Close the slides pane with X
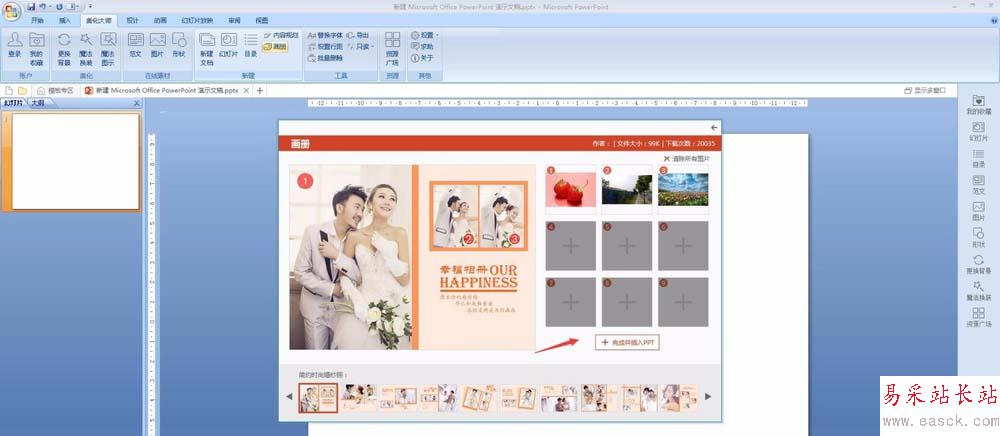The image size is (1000, 436). (x=136, y=103)
